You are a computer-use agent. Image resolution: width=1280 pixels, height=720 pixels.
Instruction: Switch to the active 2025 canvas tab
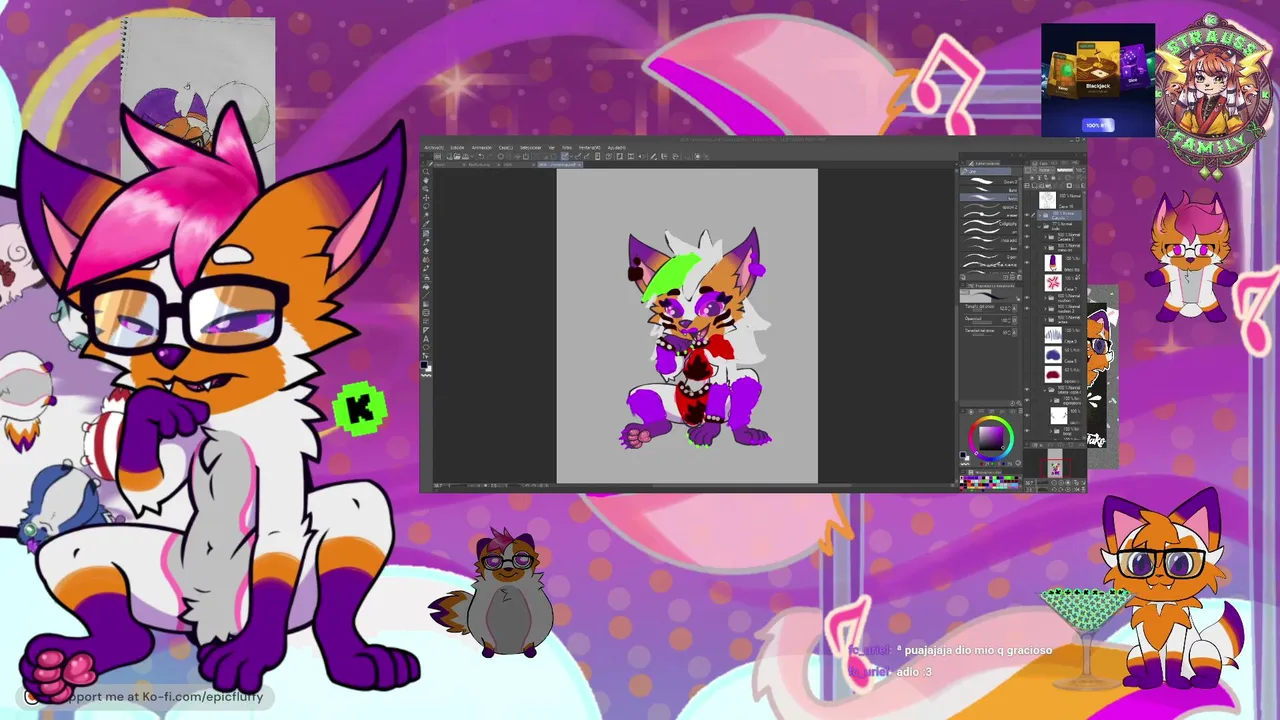[x=560, y=164]
